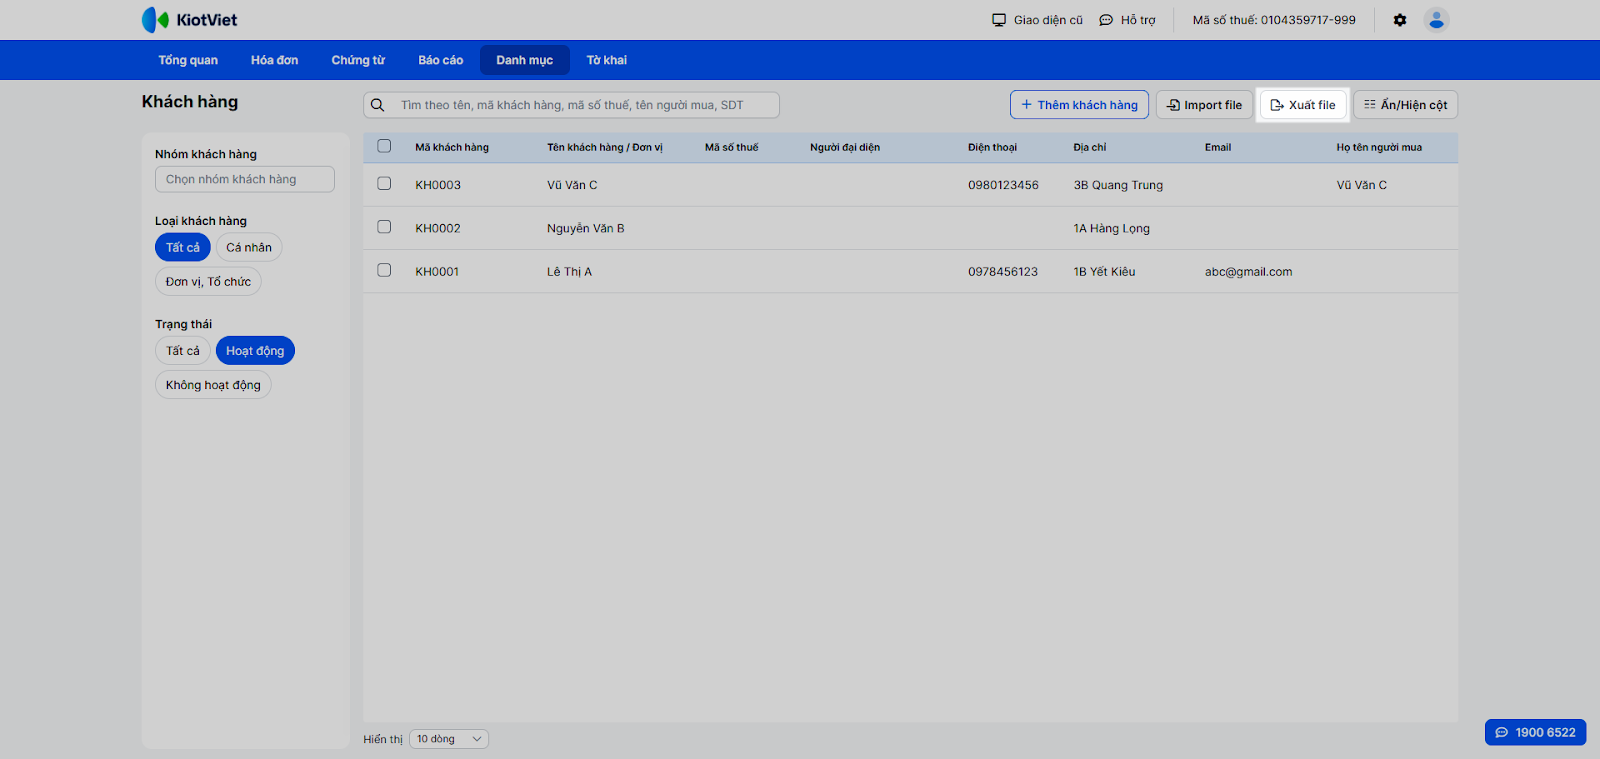Click phone number 0978456123
The width and height of the screenshot is (1600, 759).
click(1003, 271)
